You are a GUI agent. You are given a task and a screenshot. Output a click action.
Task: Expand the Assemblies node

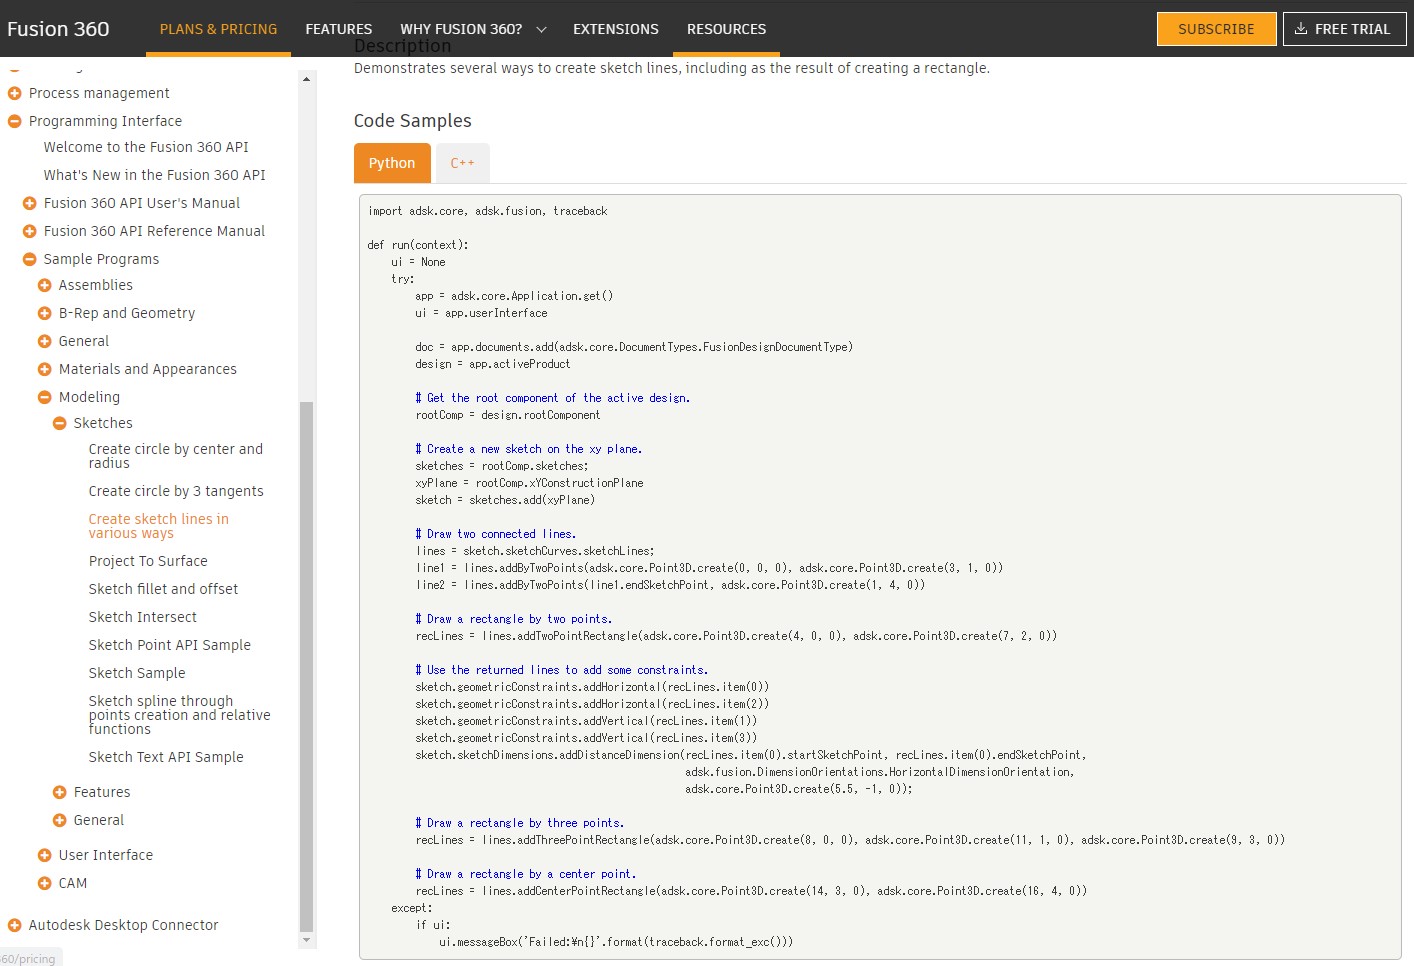tap(45, 285)
